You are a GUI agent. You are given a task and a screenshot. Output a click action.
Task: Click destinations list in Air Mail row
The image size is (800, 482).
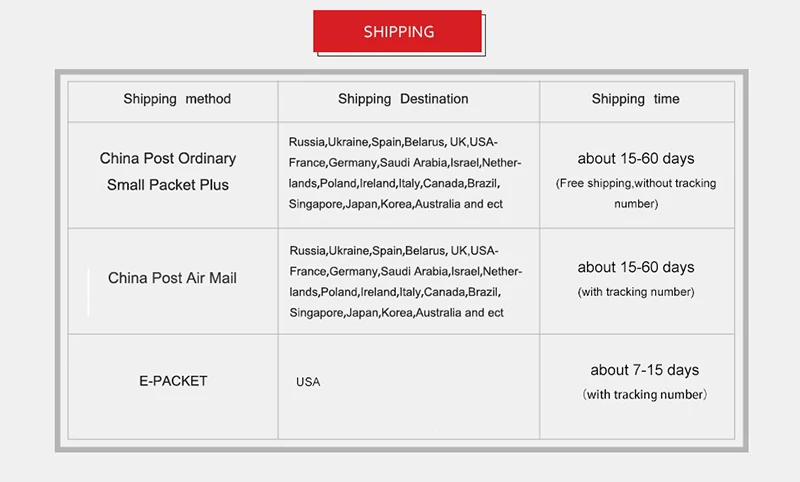pos(405,281)
